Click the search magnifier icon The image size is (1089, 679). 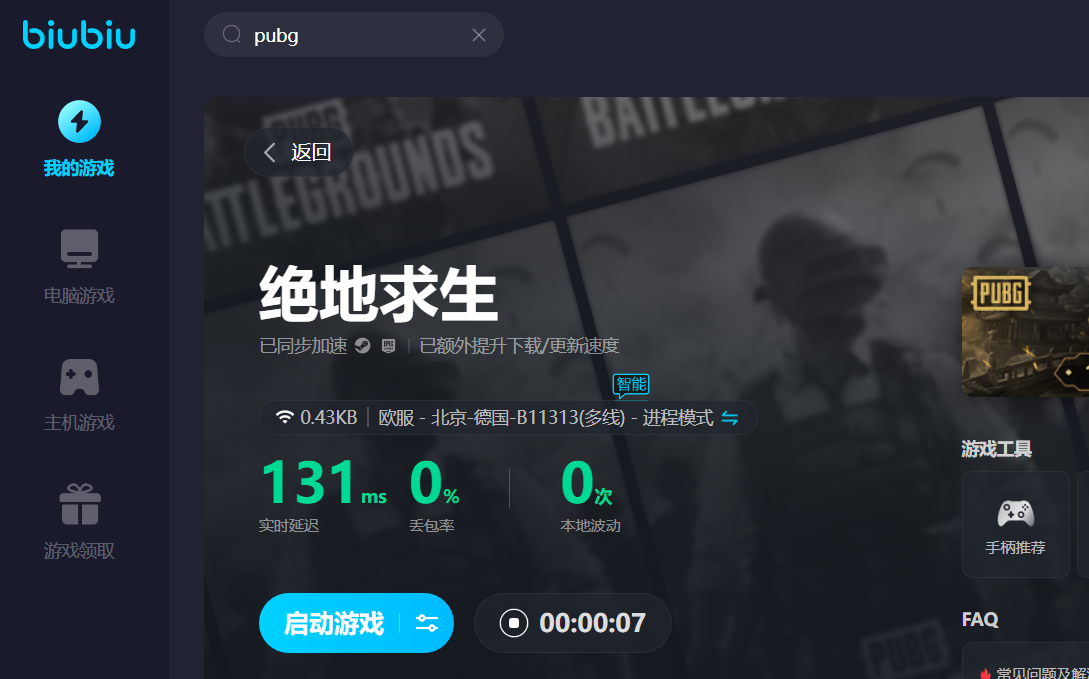pyautogui.click(x=231, y=34)
